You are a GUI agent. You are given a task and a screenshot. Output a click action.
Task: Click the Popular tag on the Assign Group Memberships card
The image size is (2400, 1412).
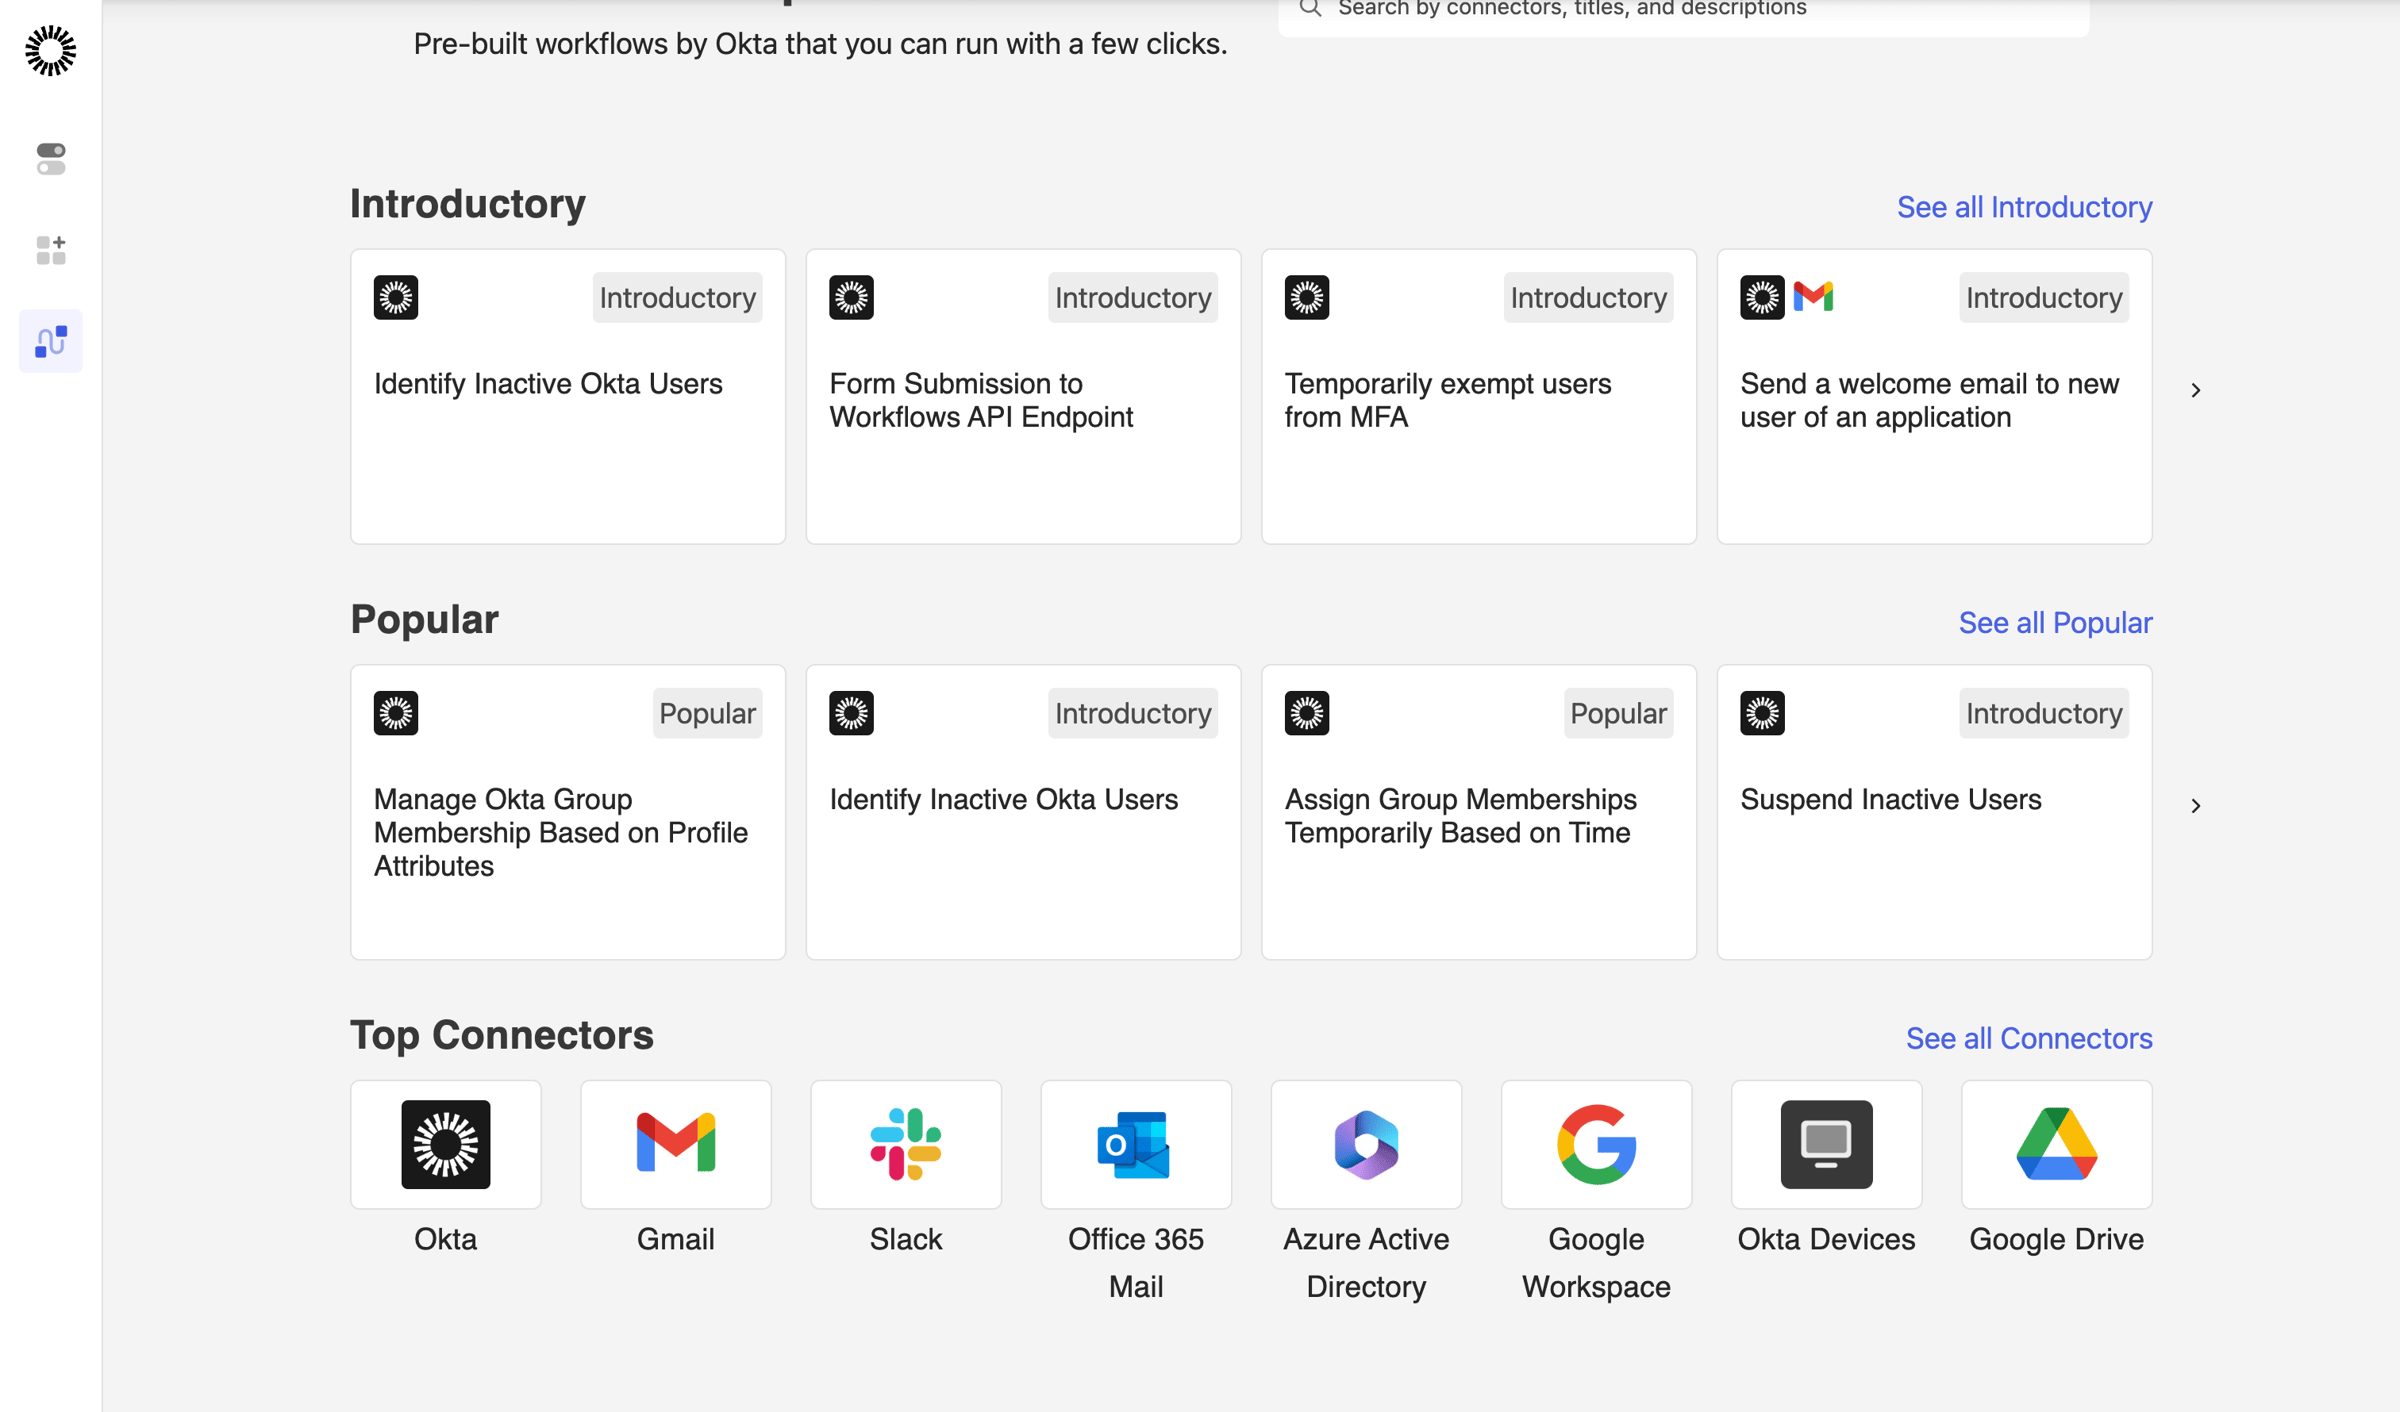pos(1618,713)
